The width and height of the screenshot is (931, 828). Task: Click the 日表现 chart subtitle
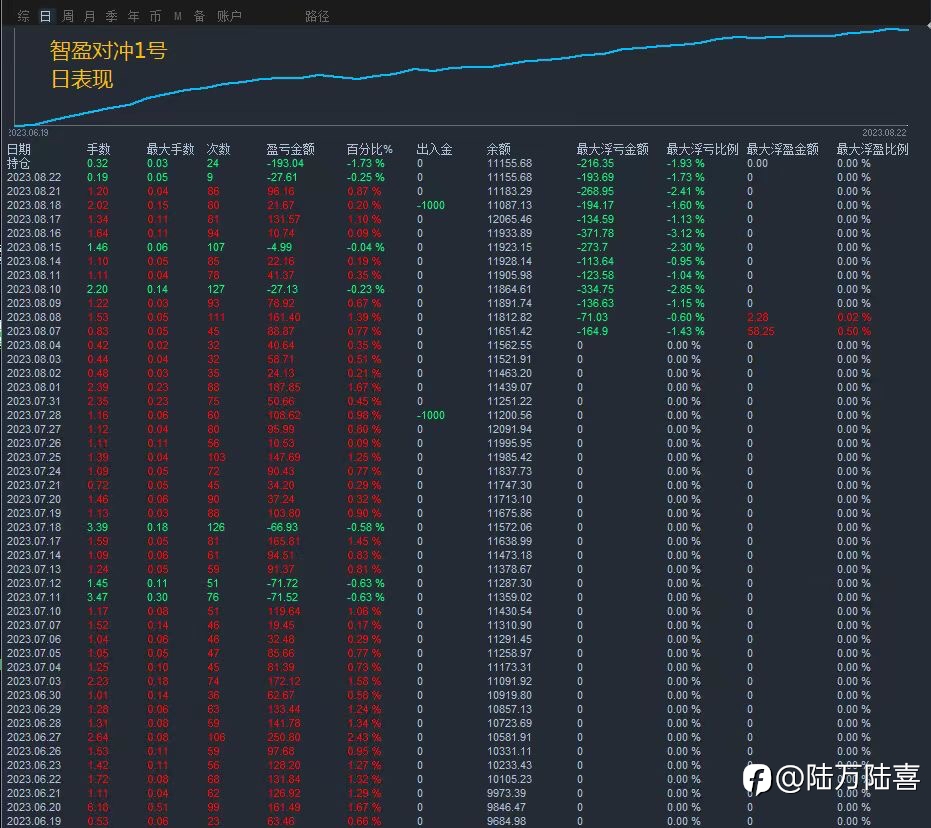click(81, 80)
